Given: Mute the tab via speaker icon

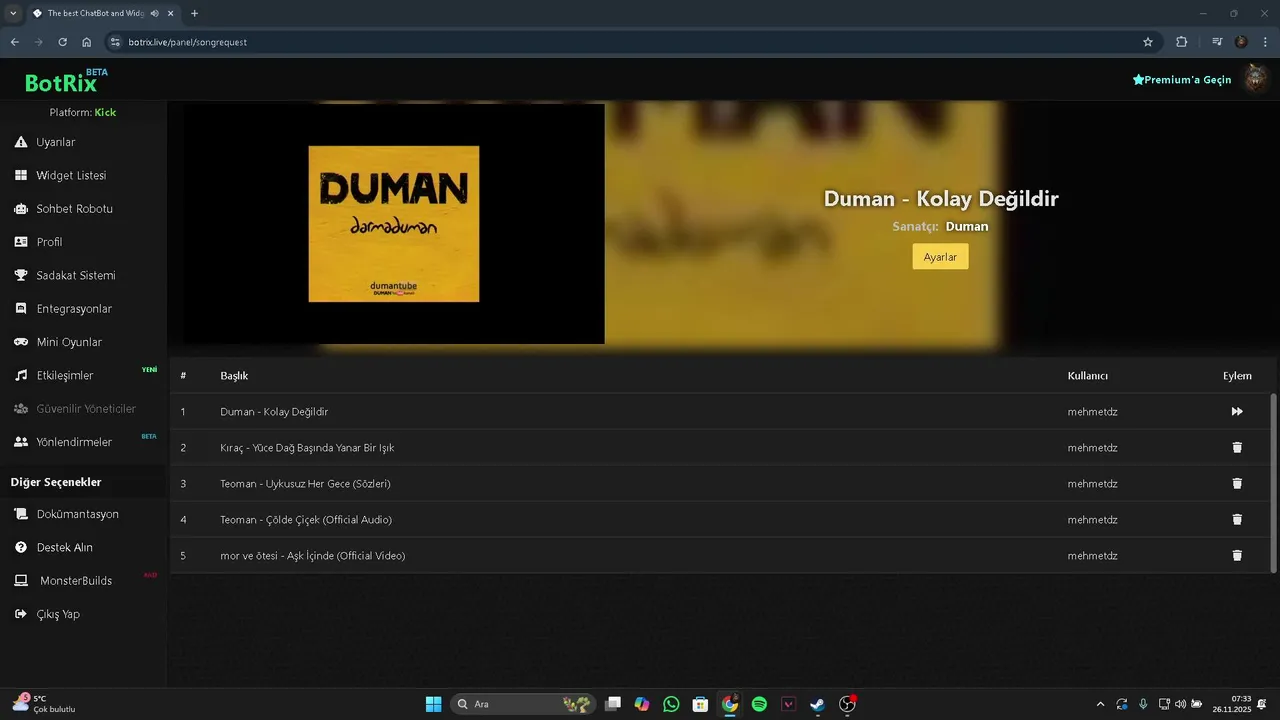Looking at the screenshot, I should click(x=155, y=13).
